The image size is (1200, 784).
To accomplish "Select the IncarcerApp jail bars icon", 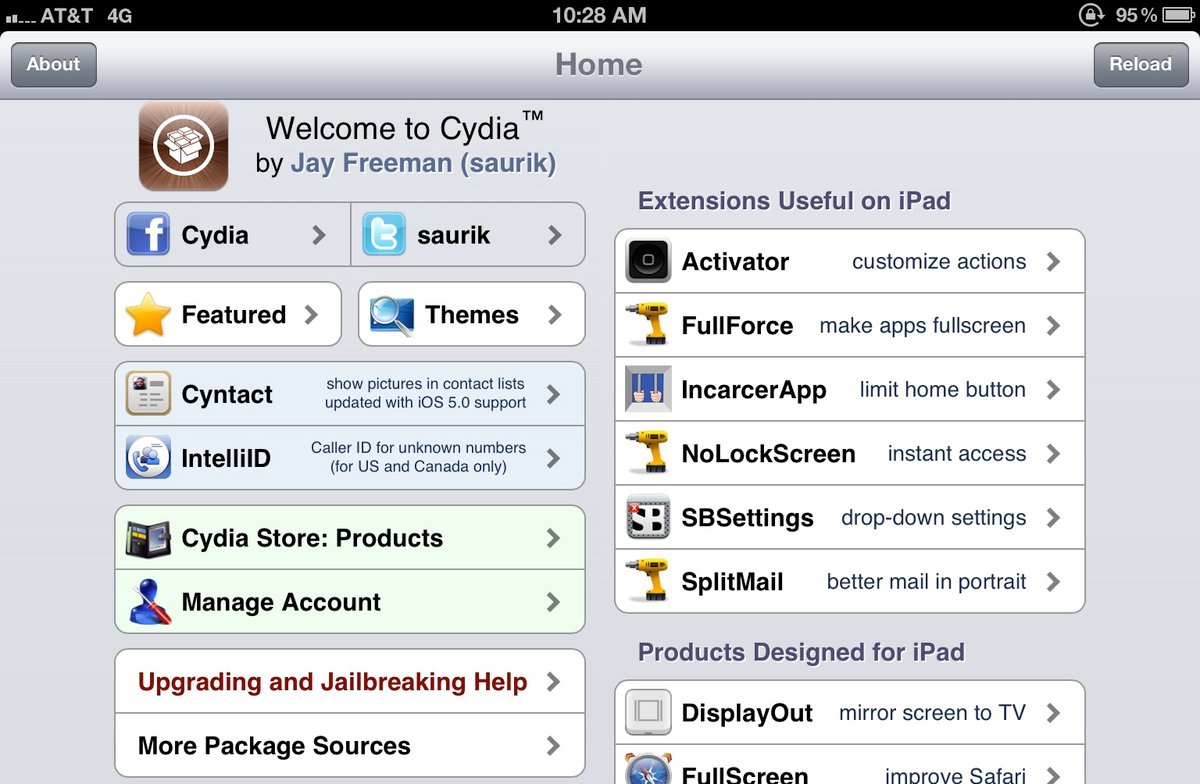I will (x=648, y=390).
